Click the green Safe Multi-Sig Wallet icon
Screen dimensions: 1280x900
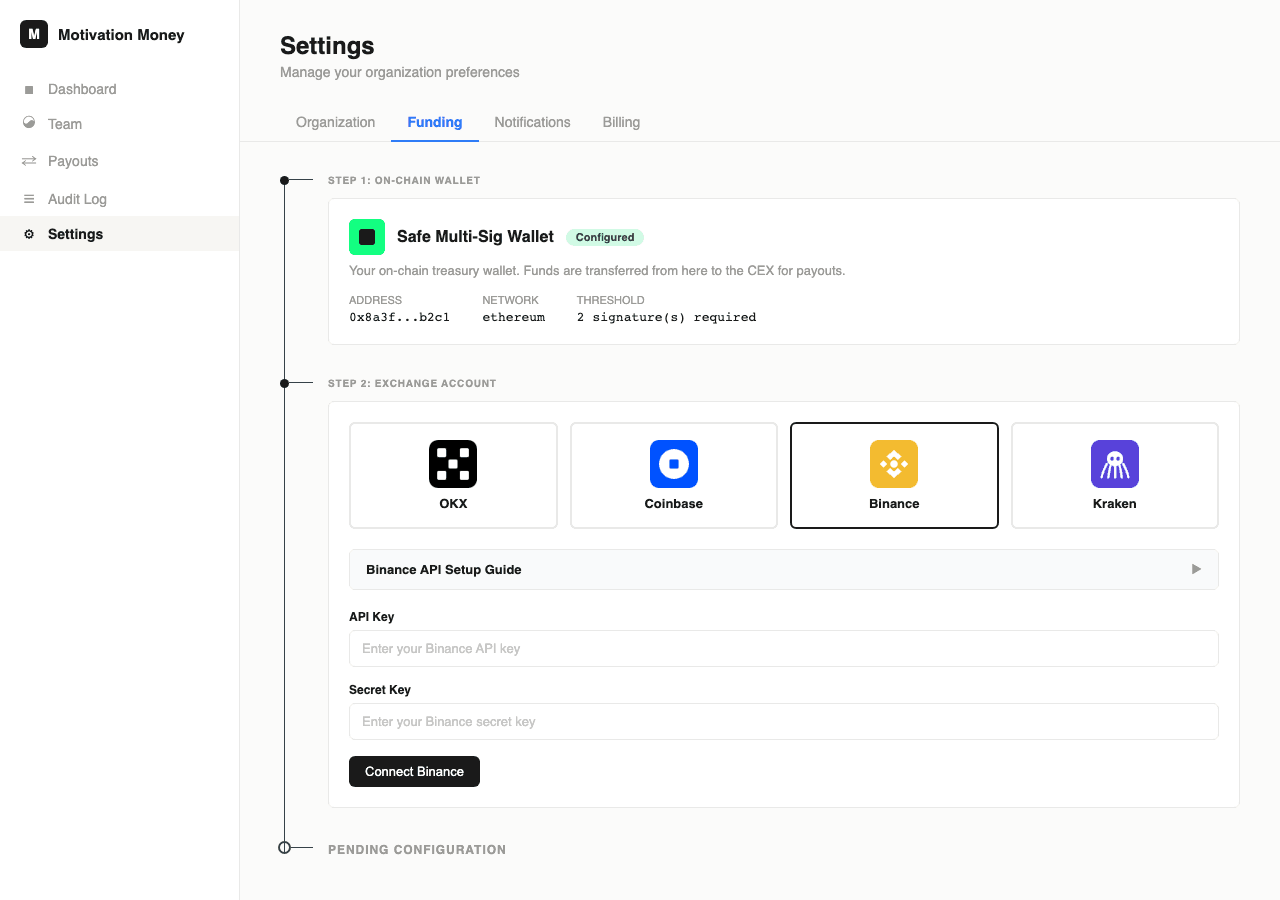367,237
